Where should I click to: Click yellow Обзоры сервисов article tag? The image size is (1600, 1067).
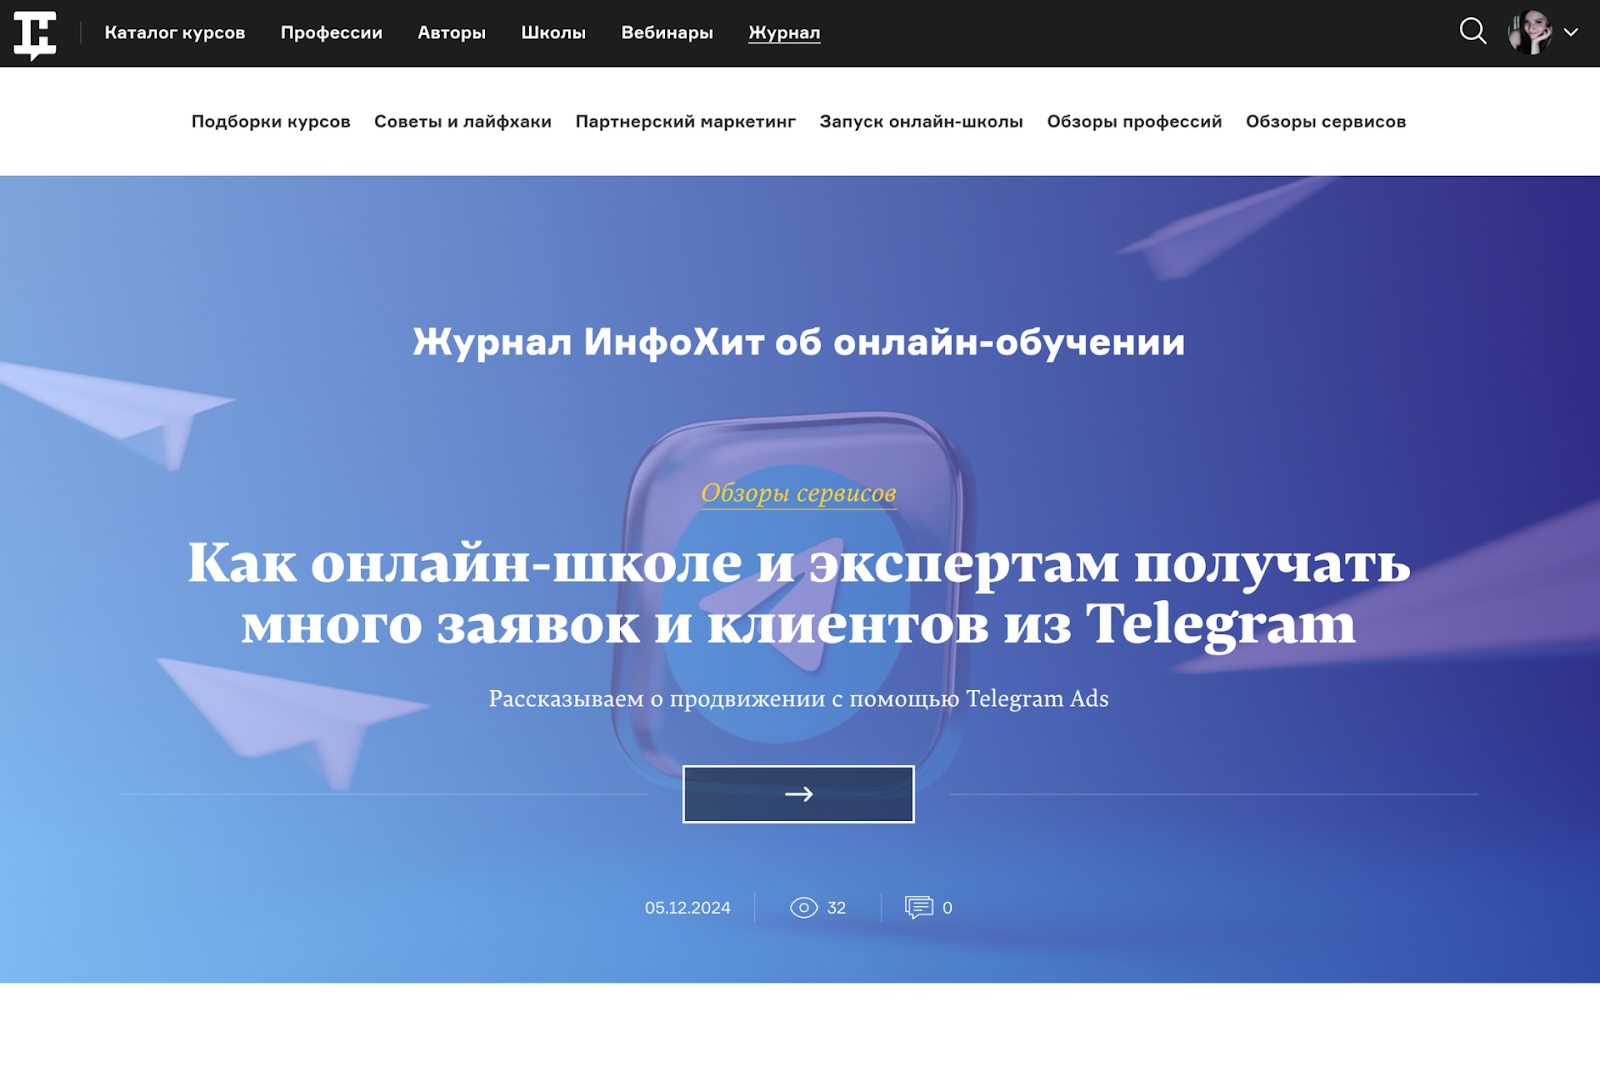pos(798,493)
